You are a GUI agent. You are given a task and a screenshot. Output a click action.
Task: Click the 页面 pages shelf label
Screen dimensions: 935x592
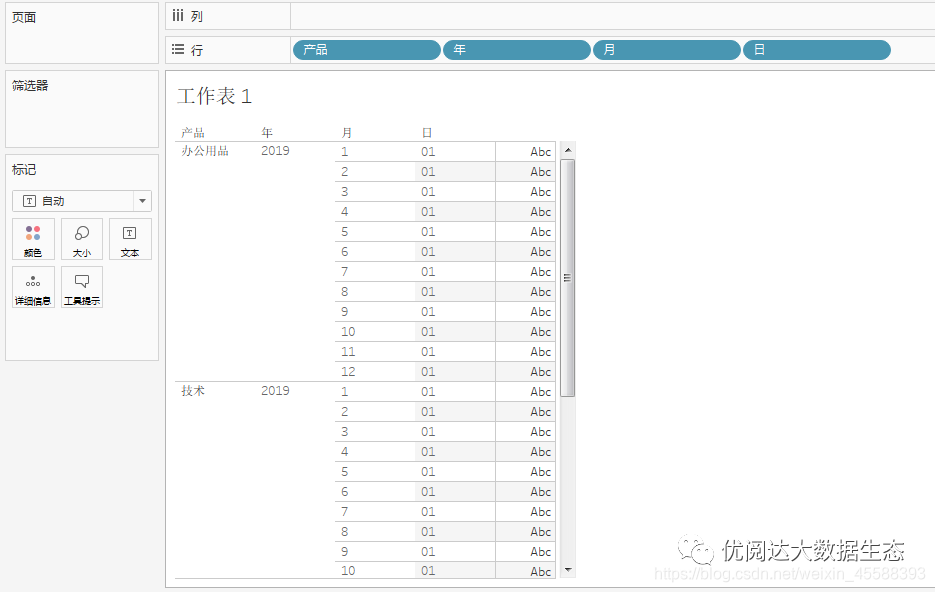coord(24,17)
